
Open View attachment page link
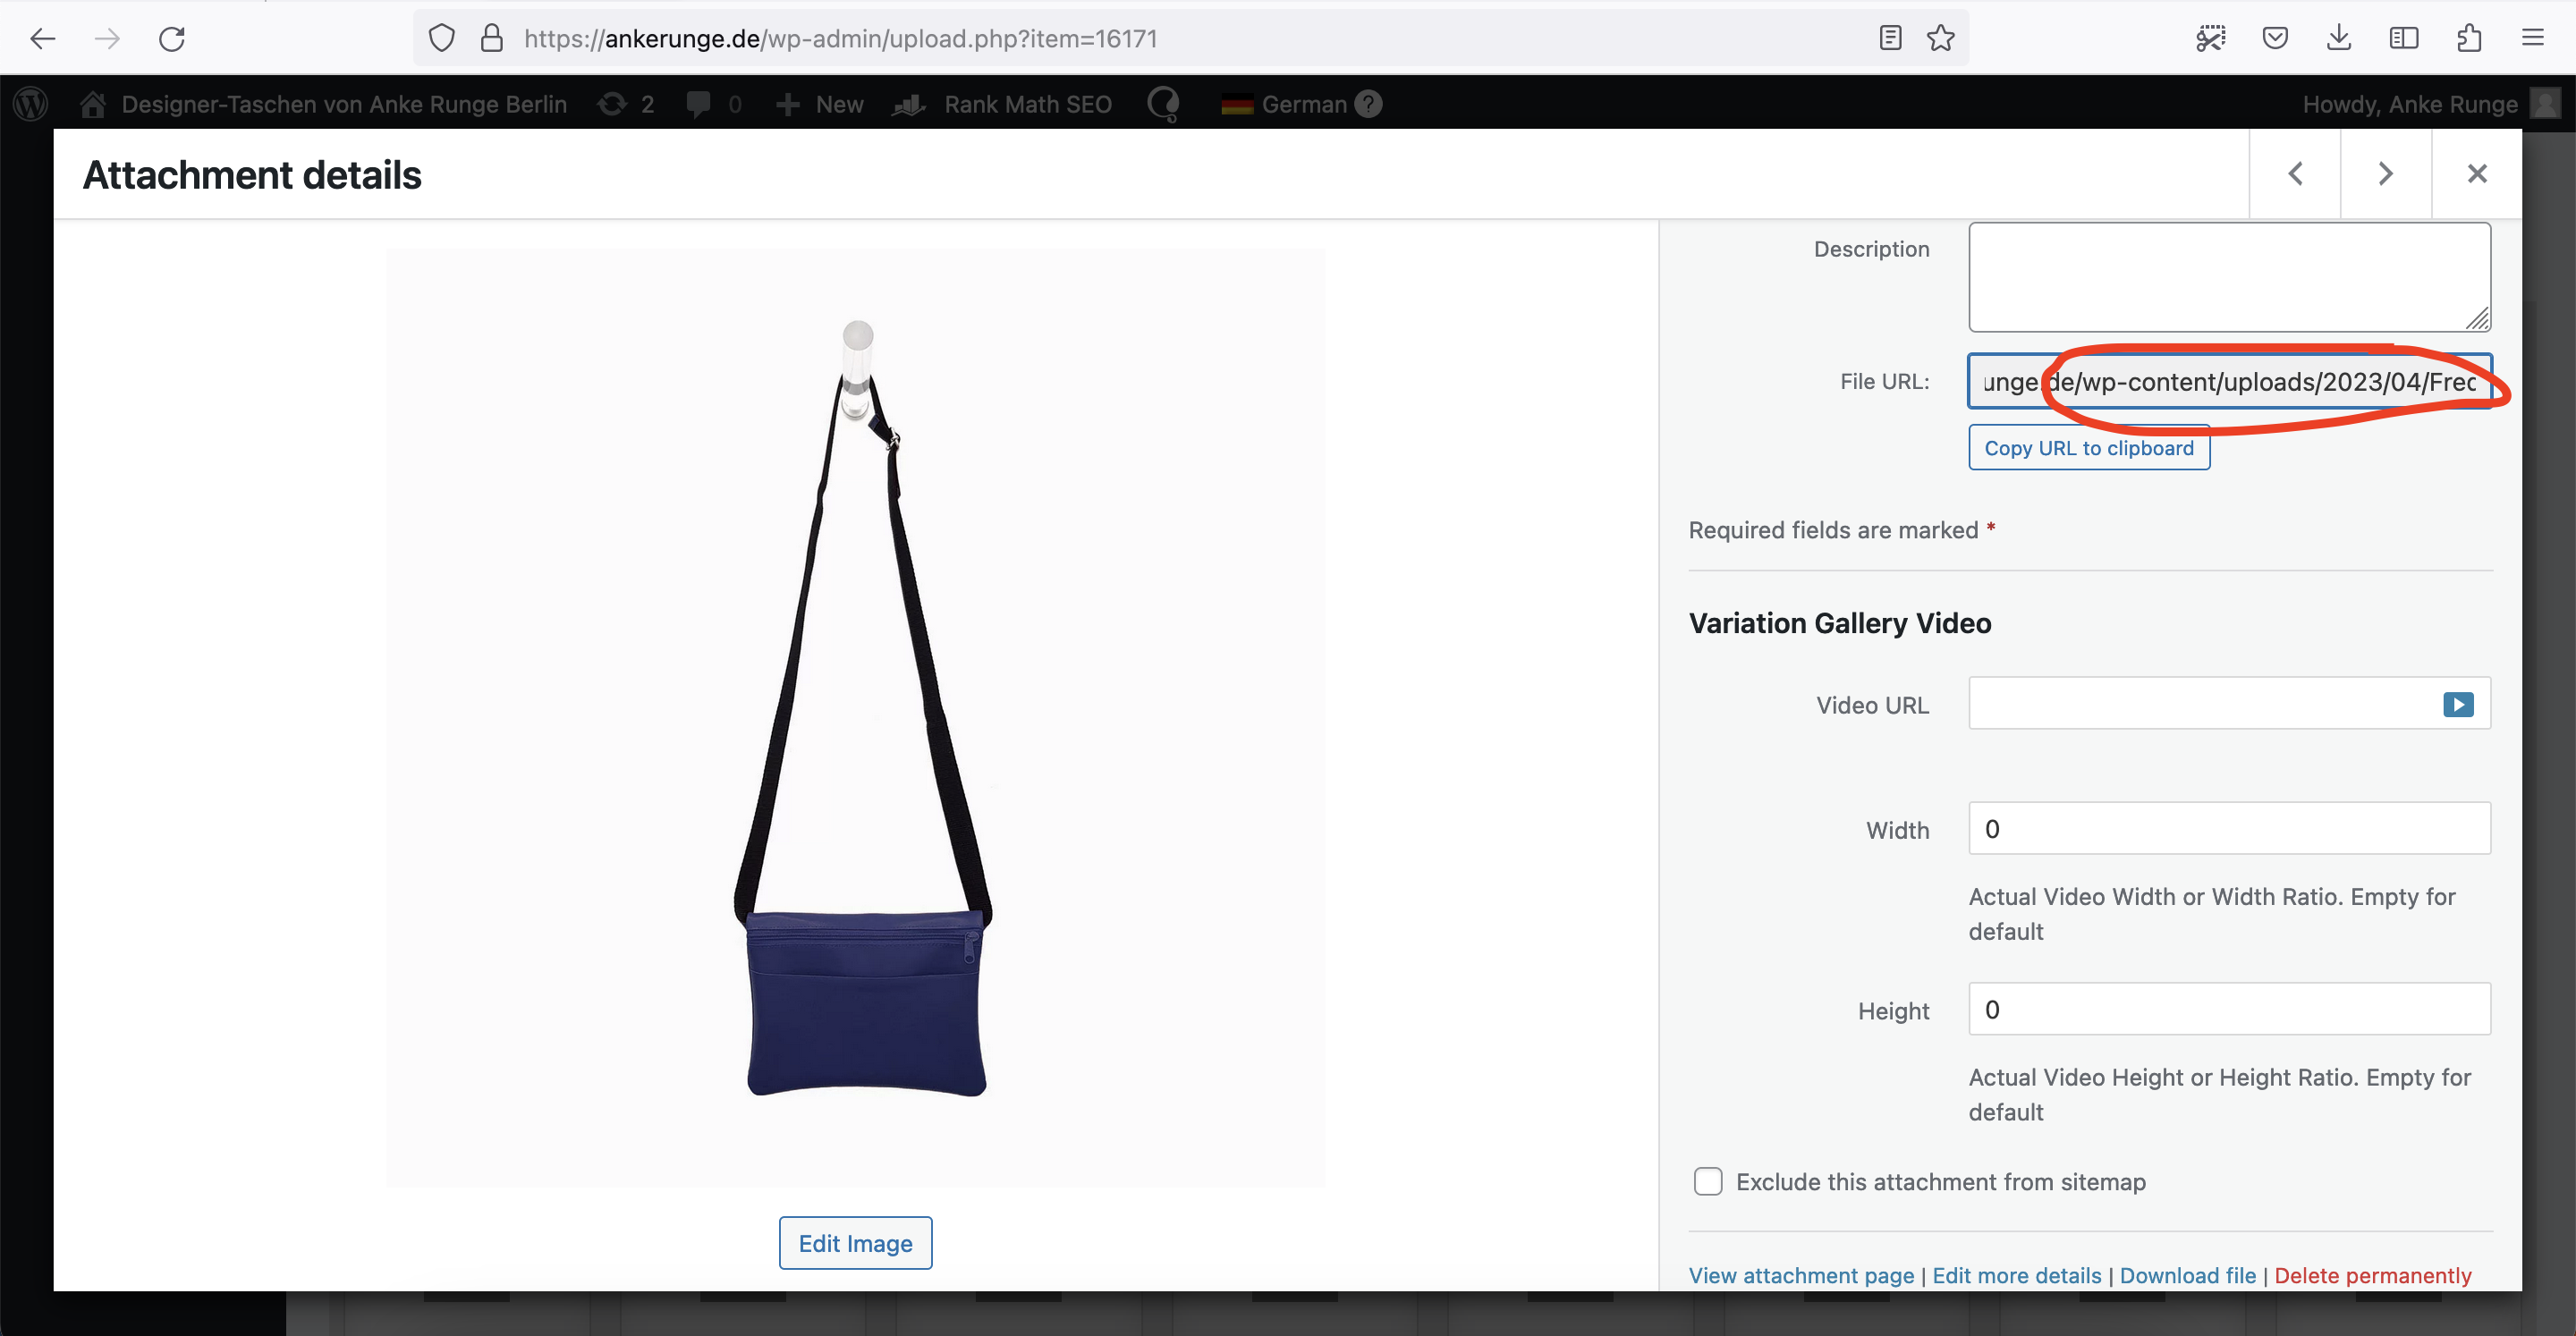click(x=1801, y=1275)
